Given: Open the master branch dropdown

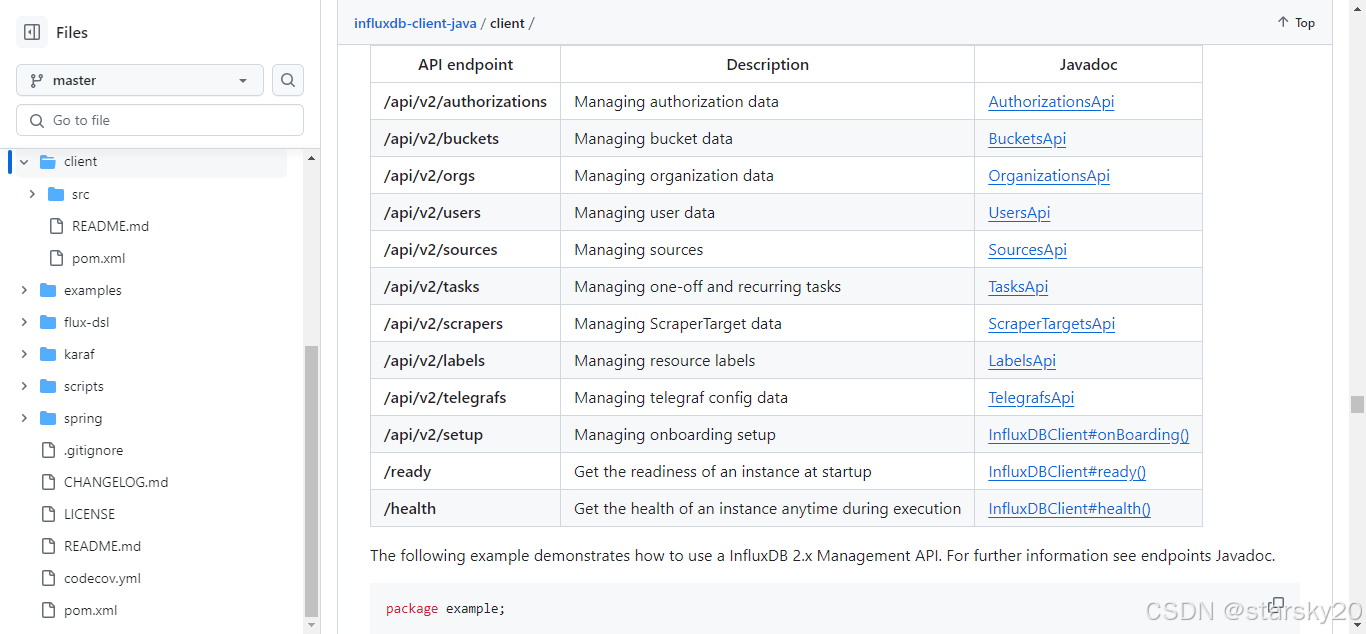Looking at the screenshot, I should (139, 80).
